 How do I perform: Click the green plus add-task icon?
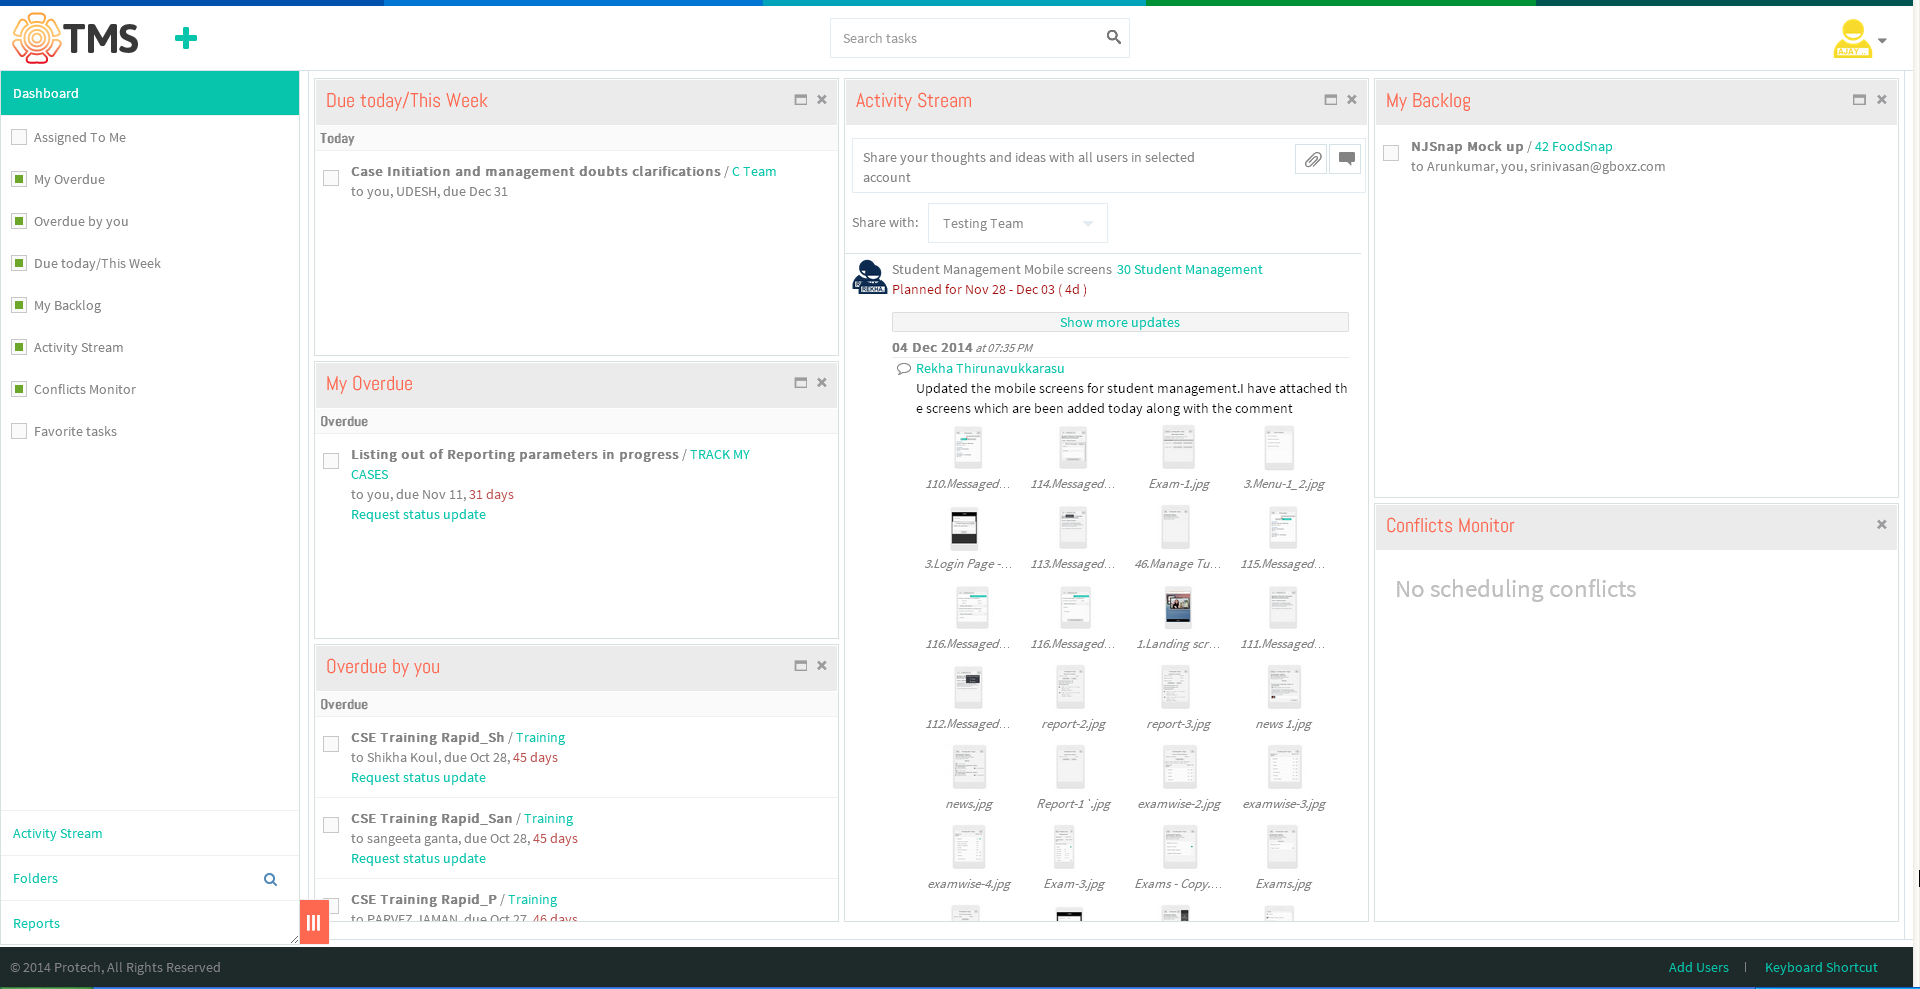coord(186,38)
